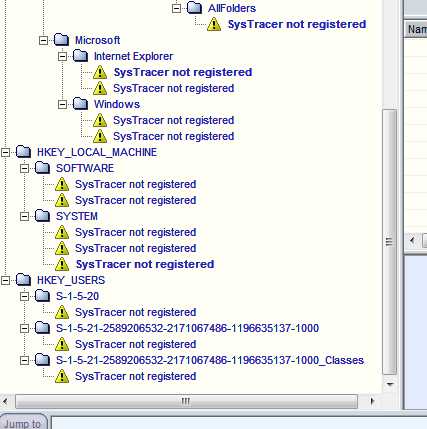Collapse the AllFolders node
427x429 pixels.
click(176, 8)
